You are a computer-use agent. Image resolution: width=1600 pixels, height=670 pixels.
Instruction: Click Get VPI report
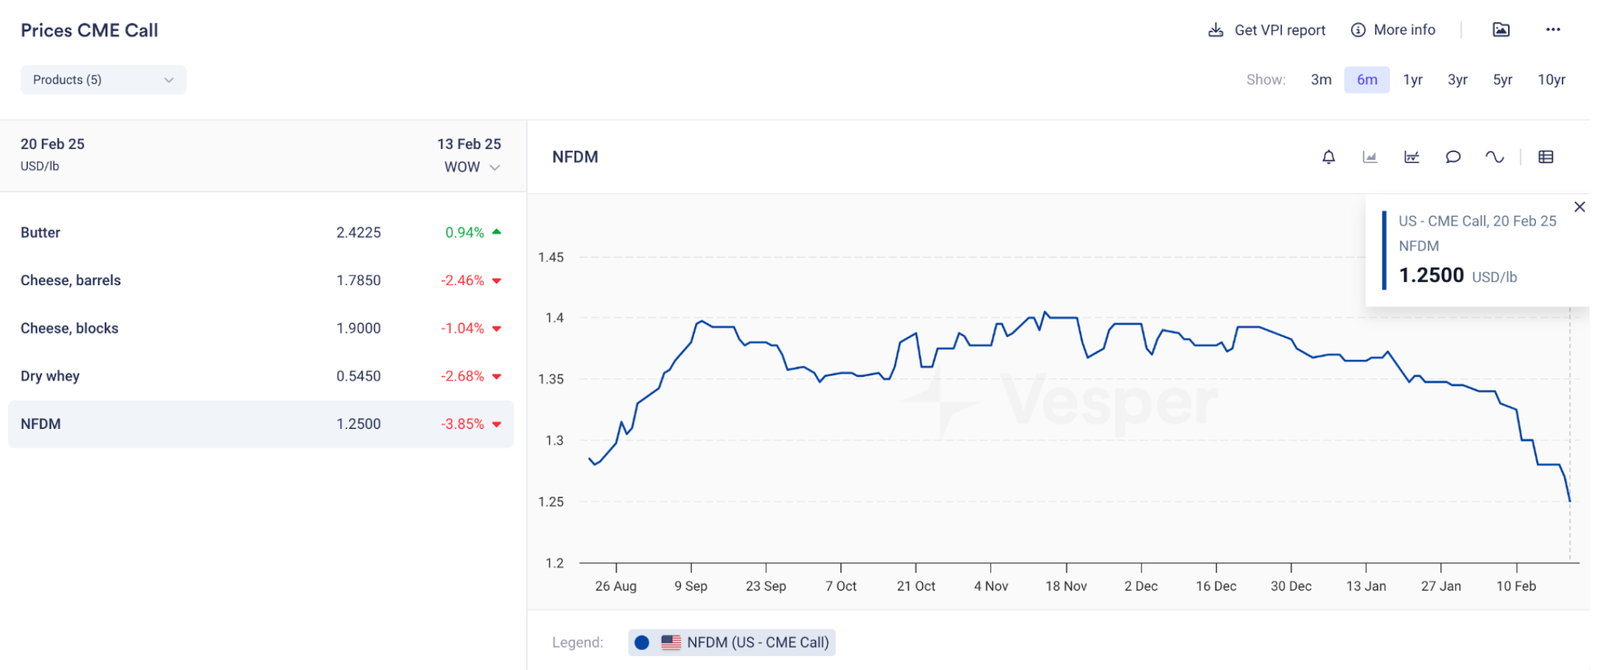pos(1267,30)
